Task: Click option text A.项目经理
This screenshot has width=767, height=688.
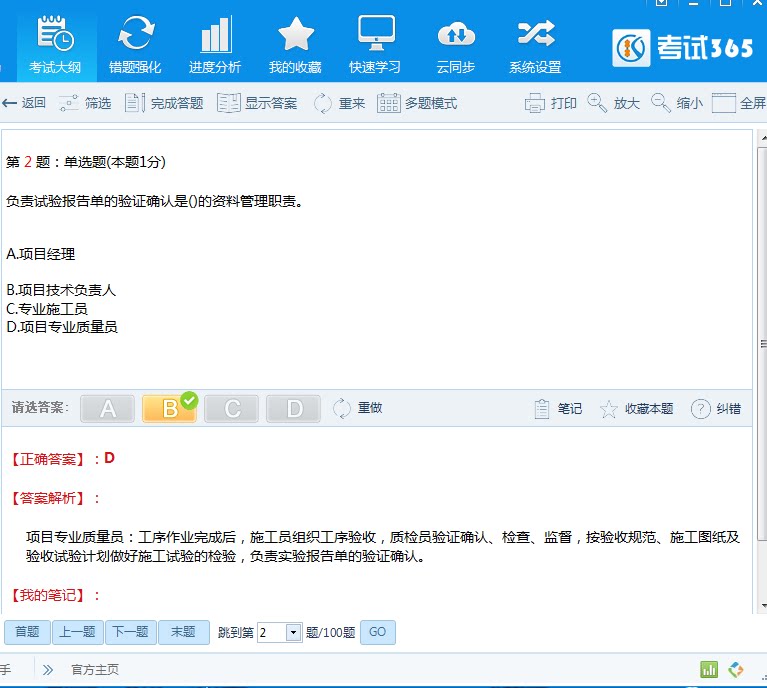Action: tap(41, 254)
